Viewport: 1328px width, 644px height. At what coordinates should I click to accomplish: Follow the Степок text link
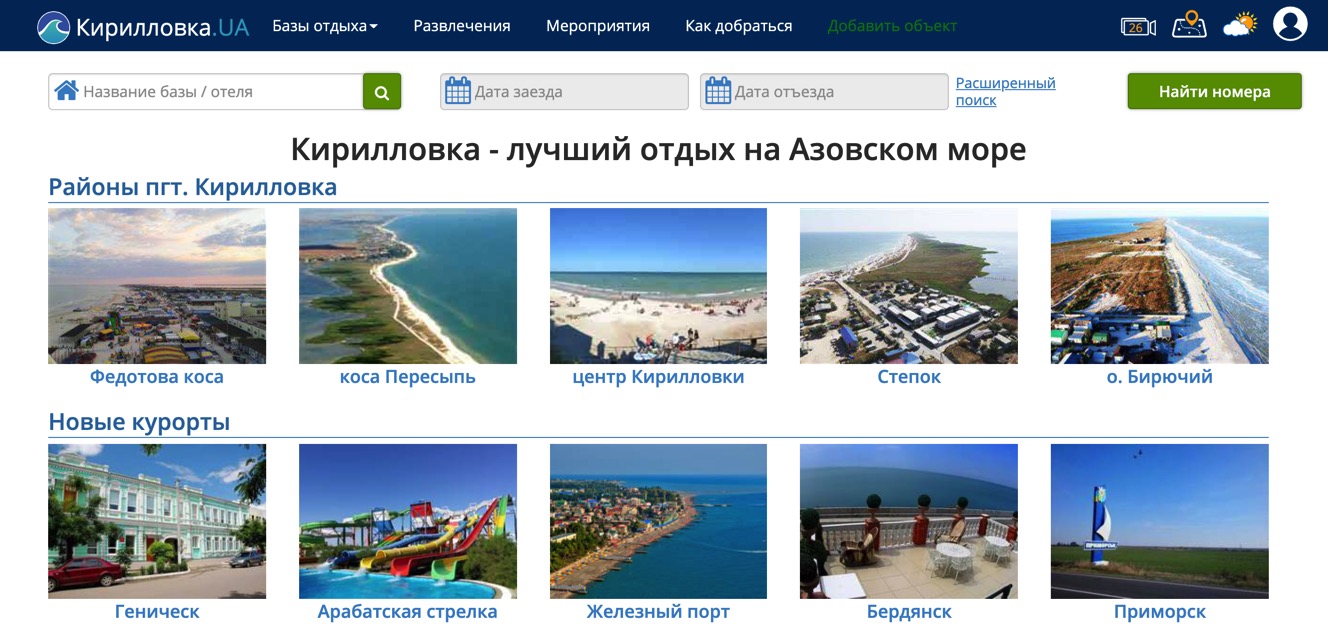909,377
